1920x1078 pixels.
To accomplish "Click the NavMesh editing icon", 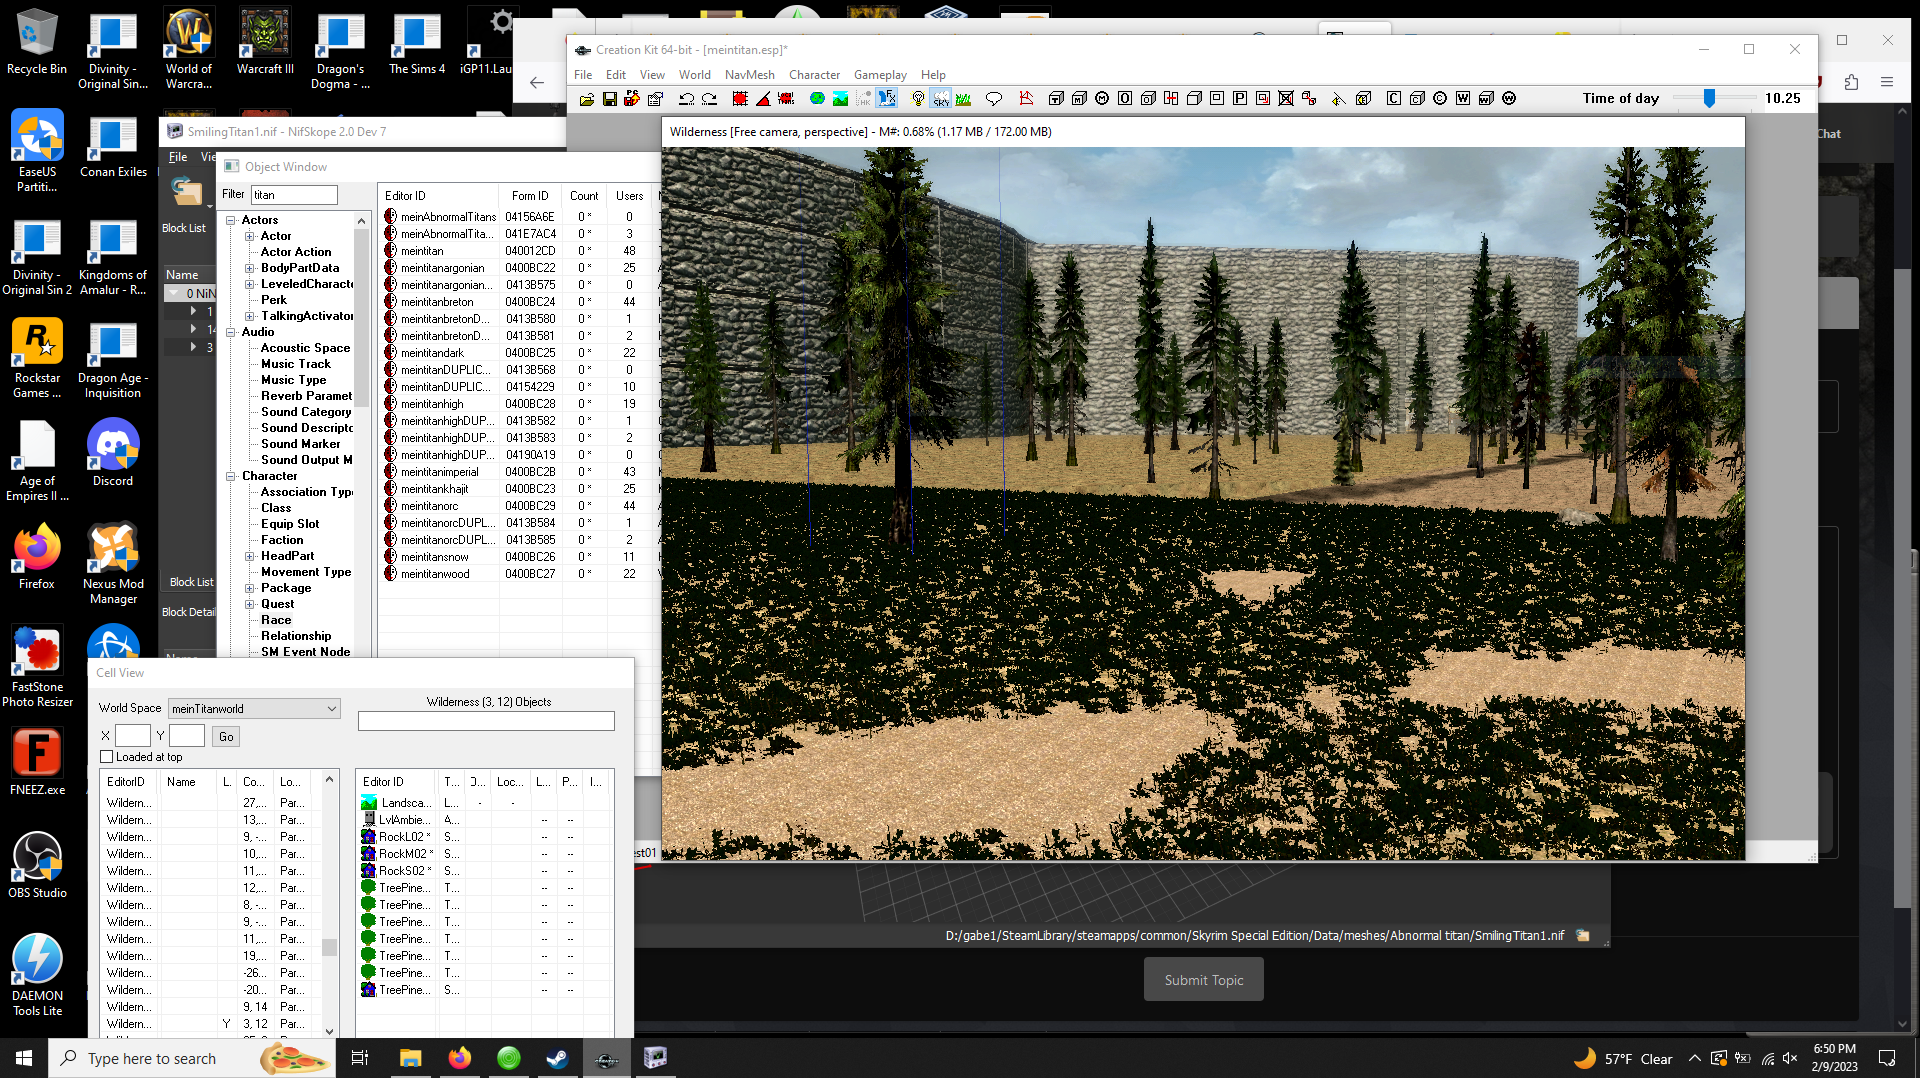I will pos(1026,99).
